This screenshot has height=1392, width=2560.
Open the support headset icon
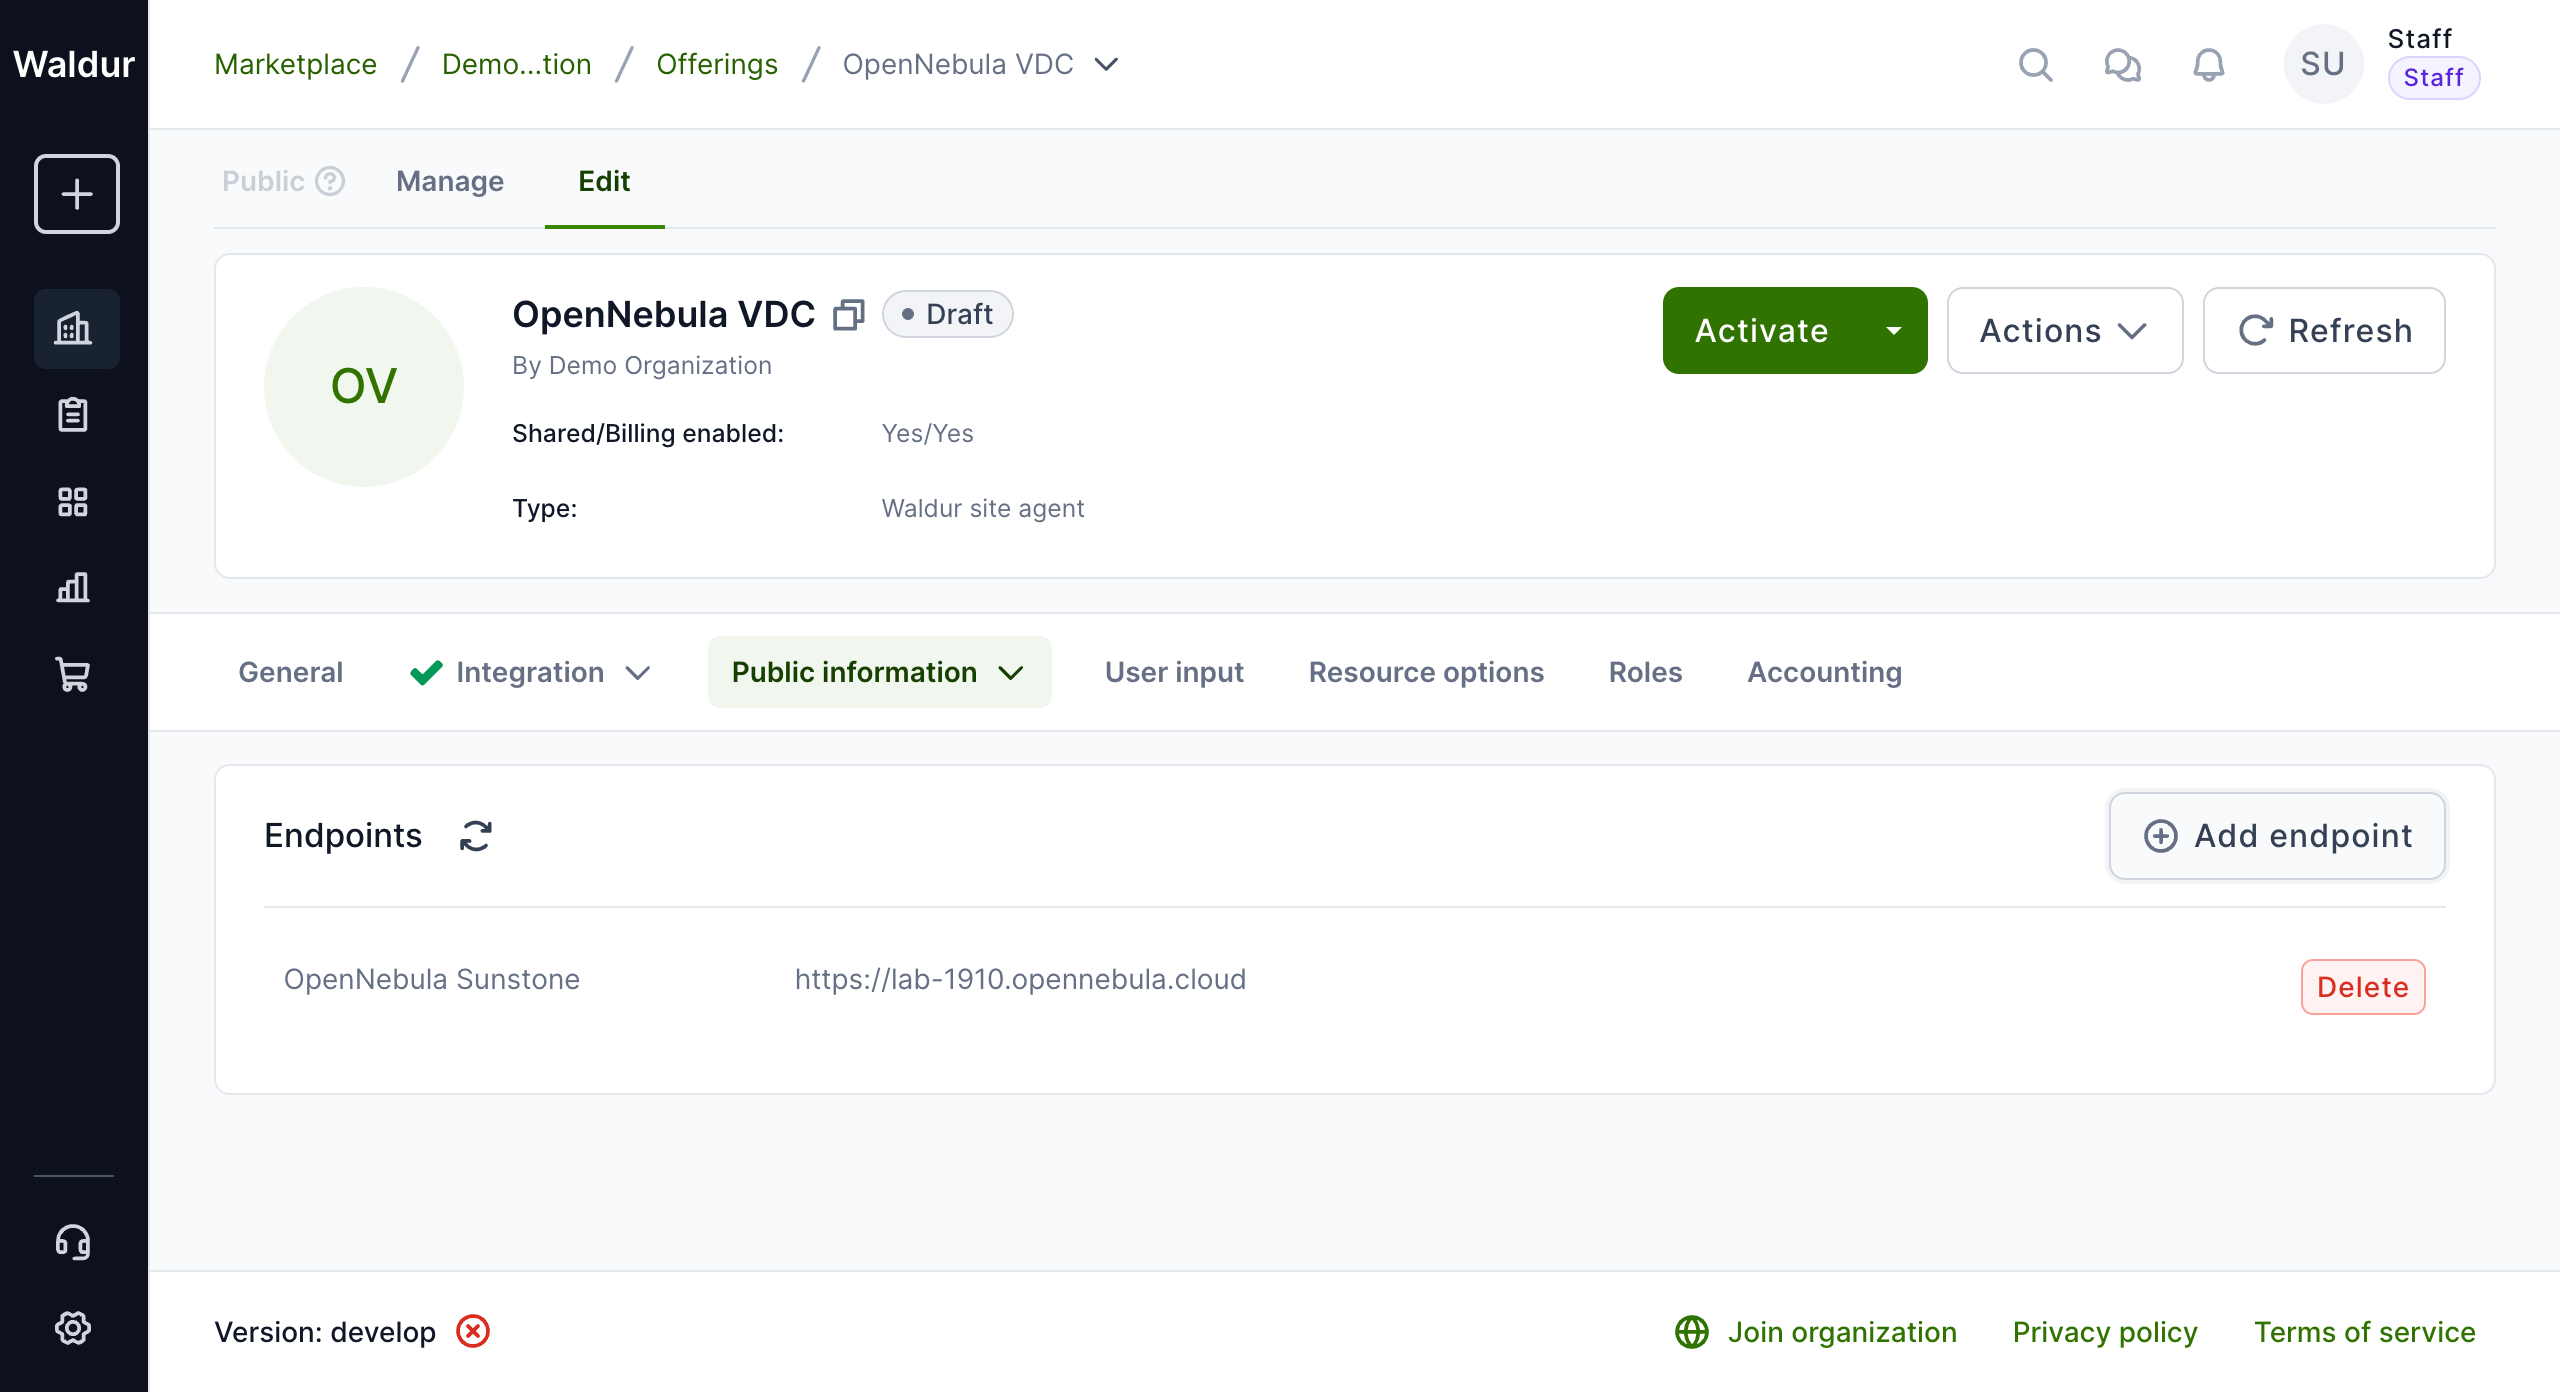click(x=74, y=1242)
